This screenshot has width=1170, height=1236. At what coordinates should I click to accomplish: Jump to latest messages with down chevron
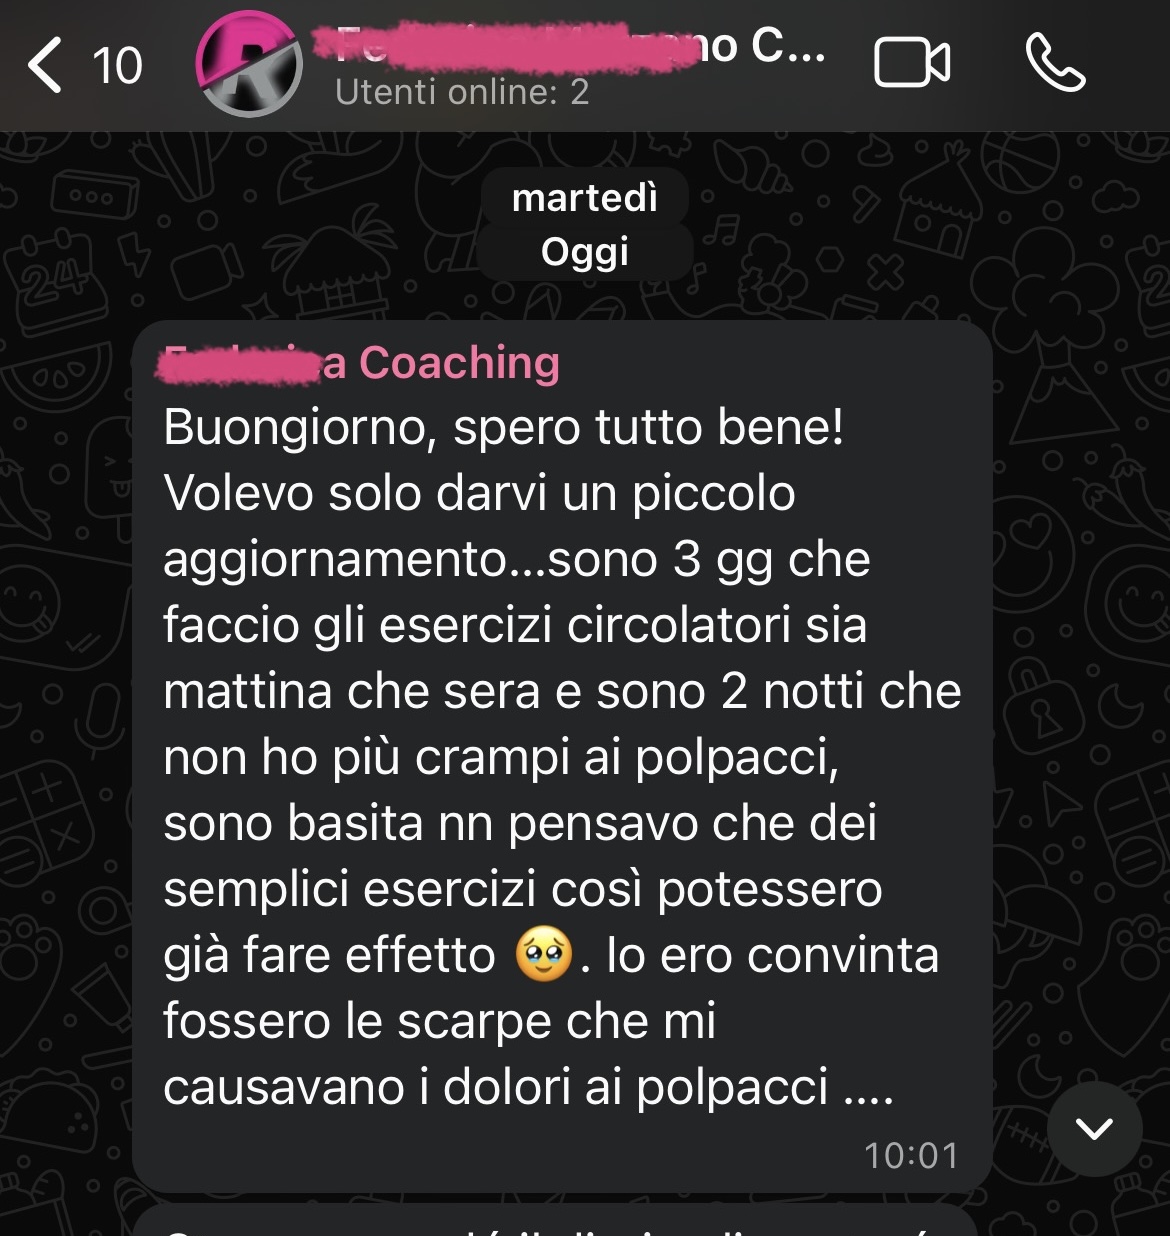coord(1094,1129)
